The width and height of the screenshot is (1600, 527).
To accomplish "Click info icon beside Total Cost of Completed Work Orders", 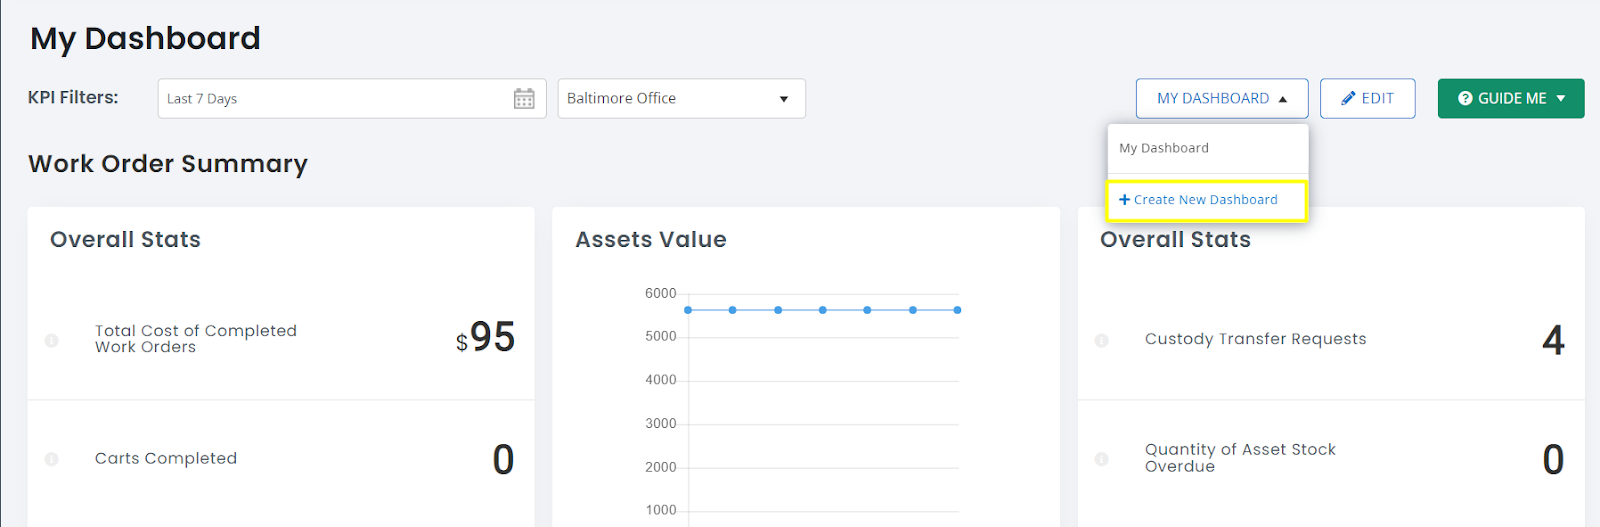I will tap(52, 340).
